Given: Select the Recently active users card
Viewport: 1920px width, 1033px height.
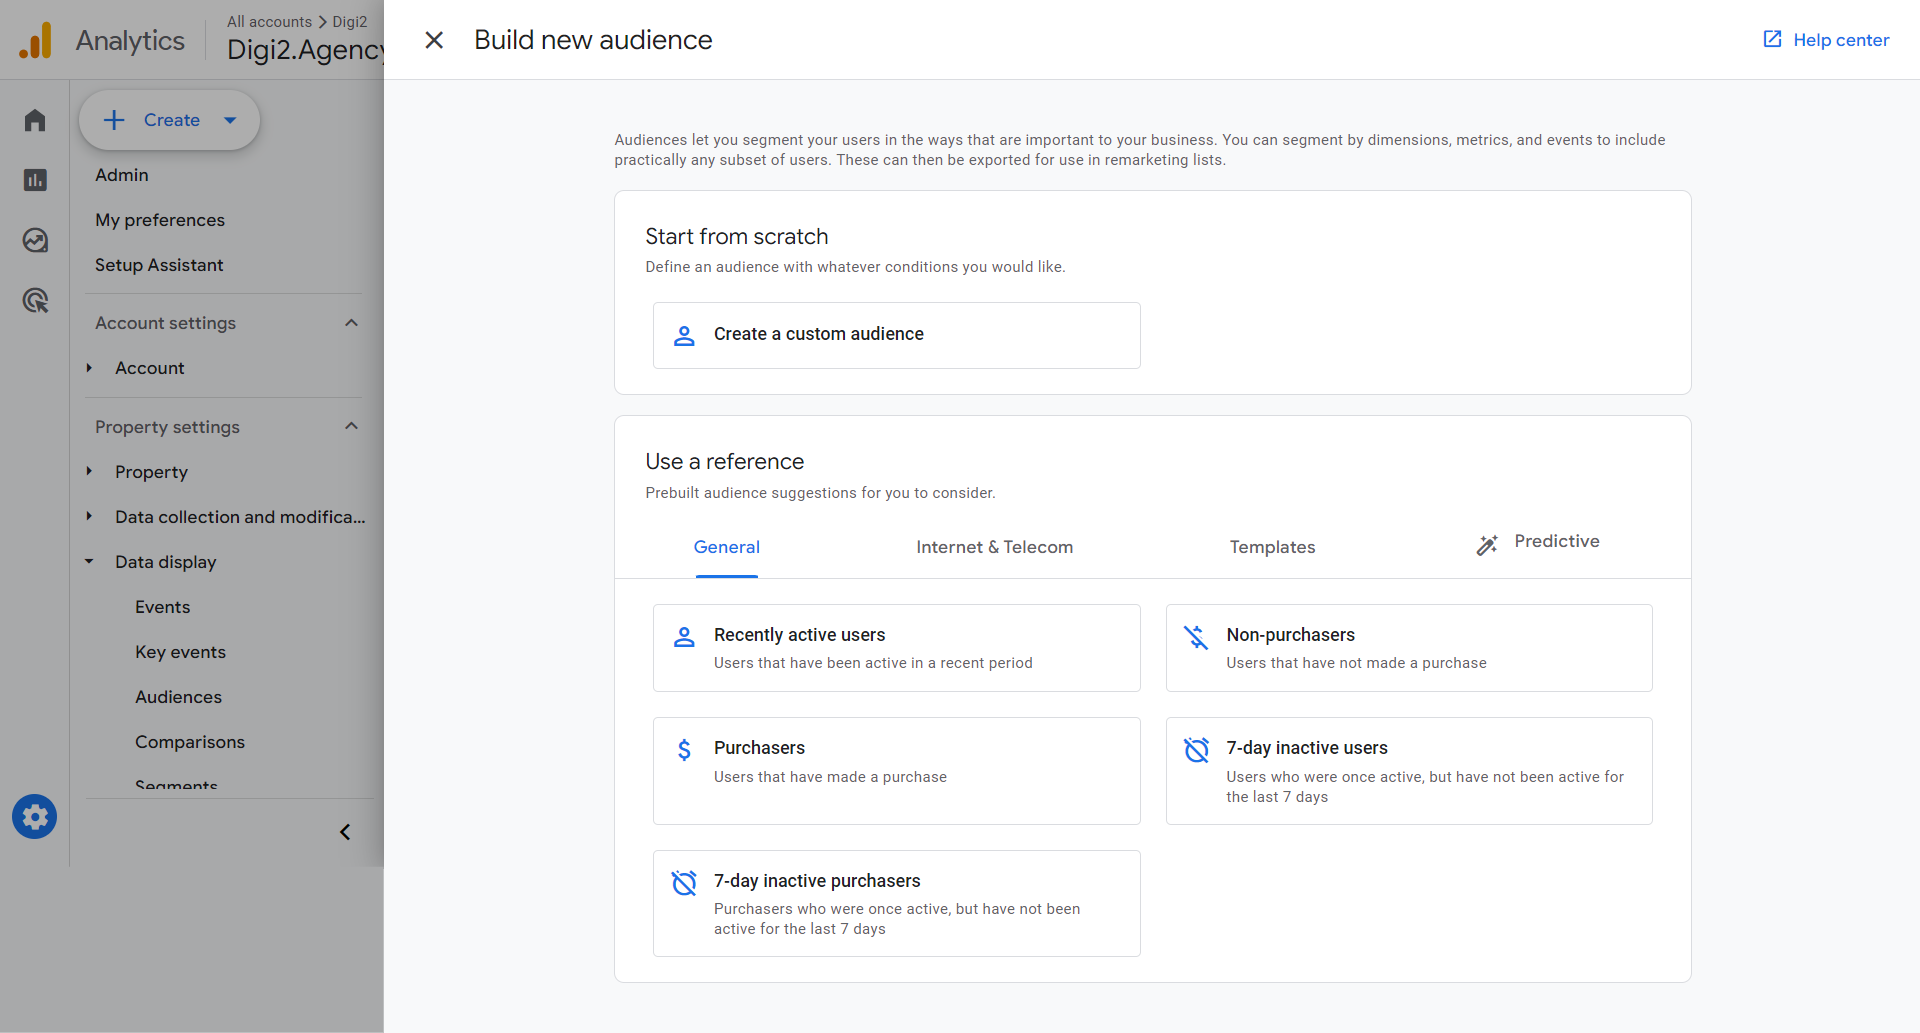Looking at the screenshot, I should tap(896, 648).
